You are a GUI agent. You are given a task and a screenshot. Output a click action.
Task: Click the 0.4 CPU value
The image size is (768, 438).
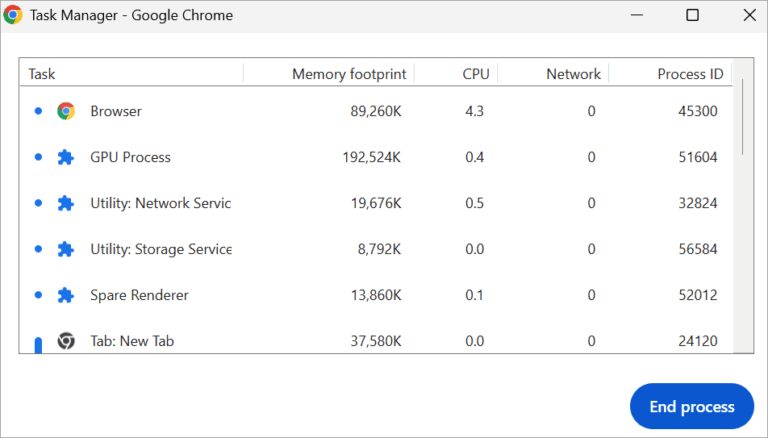[x=474, y=157]
